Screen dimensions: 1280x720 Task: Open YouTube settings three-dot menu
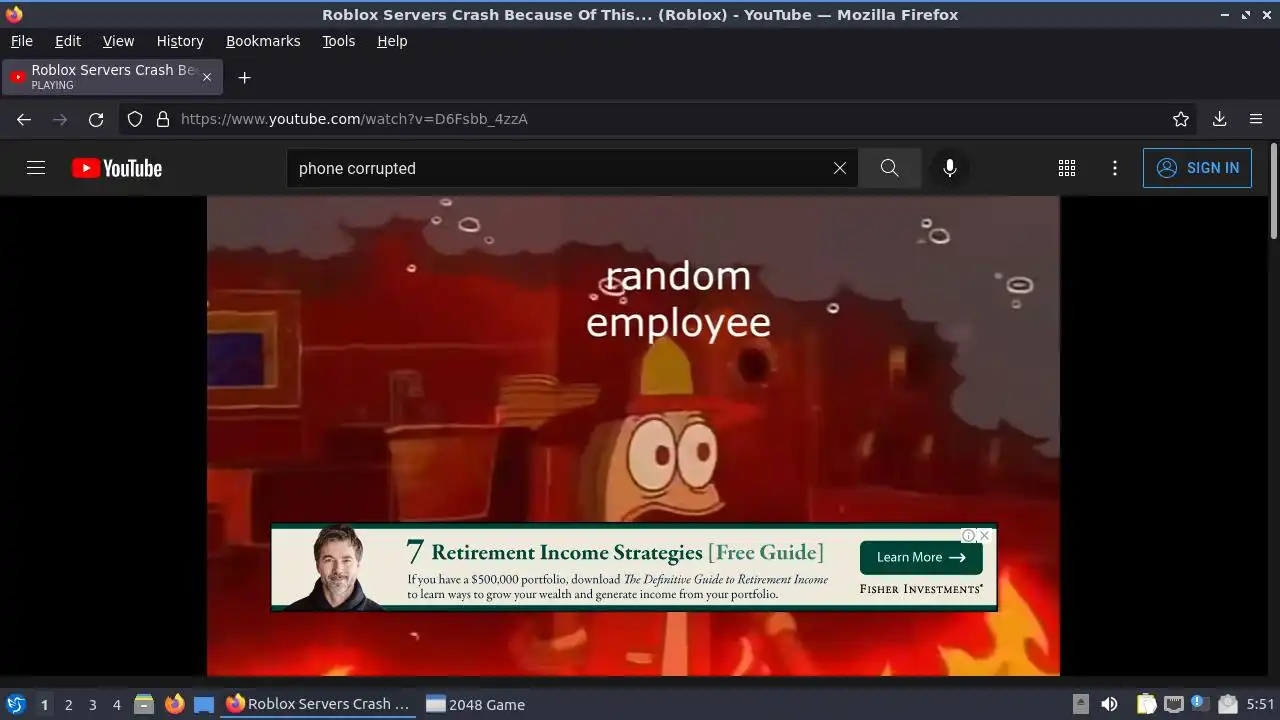coord(1115,168)
